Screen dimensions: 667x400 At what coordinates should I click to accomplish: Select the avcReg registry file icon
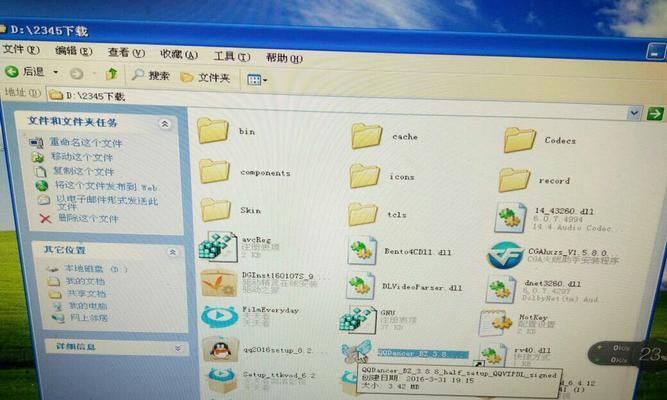[x=218, y=246]
